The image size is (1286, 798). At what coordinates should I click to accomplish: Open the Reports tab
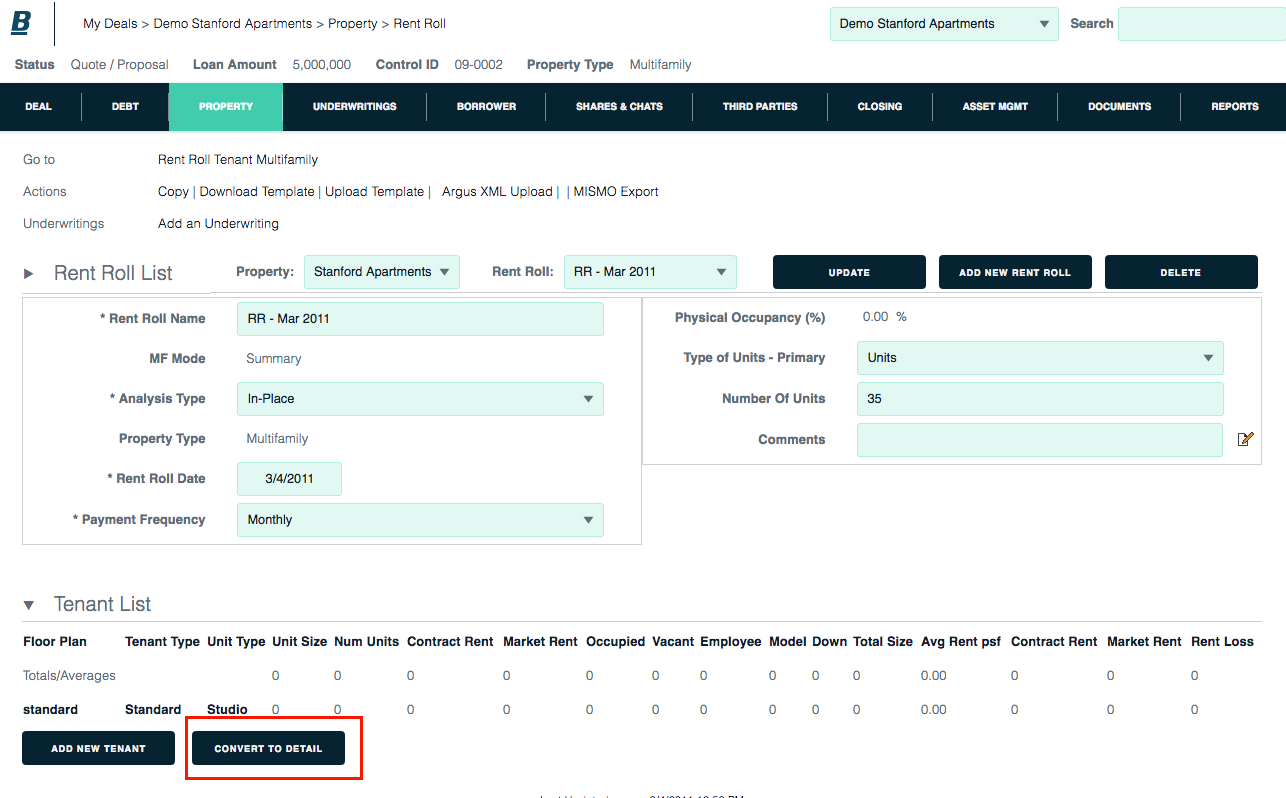(x=1235, y=106)
